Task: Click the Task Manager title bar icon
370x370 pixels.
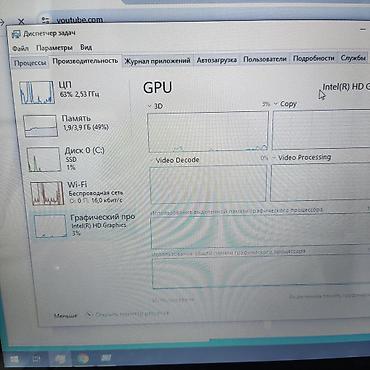Action: point(16,34)
